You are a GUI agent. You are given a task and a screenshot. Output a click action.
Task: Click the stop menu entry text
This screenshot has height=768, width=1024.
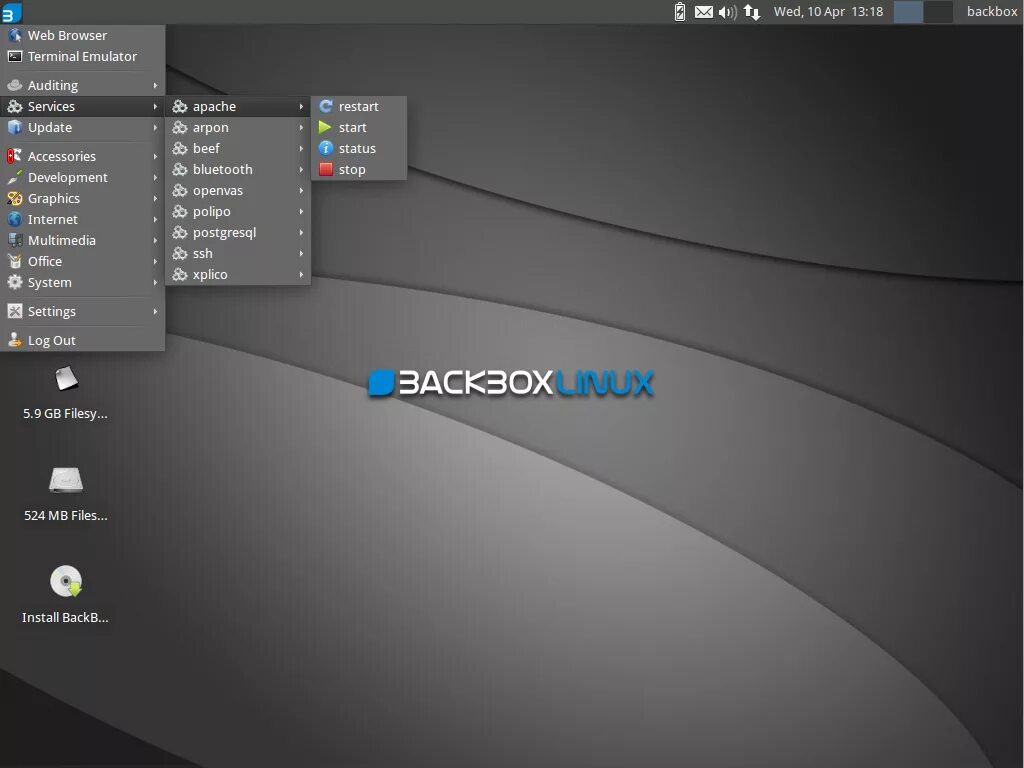352,170
